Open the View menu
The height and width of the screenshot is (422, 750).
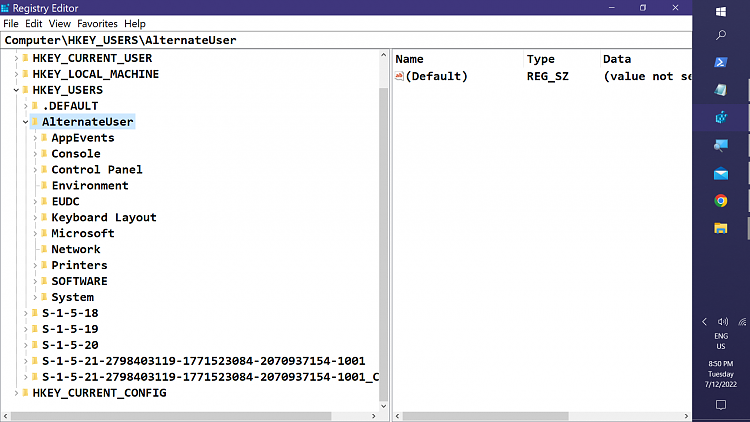[x=59, y=23]
